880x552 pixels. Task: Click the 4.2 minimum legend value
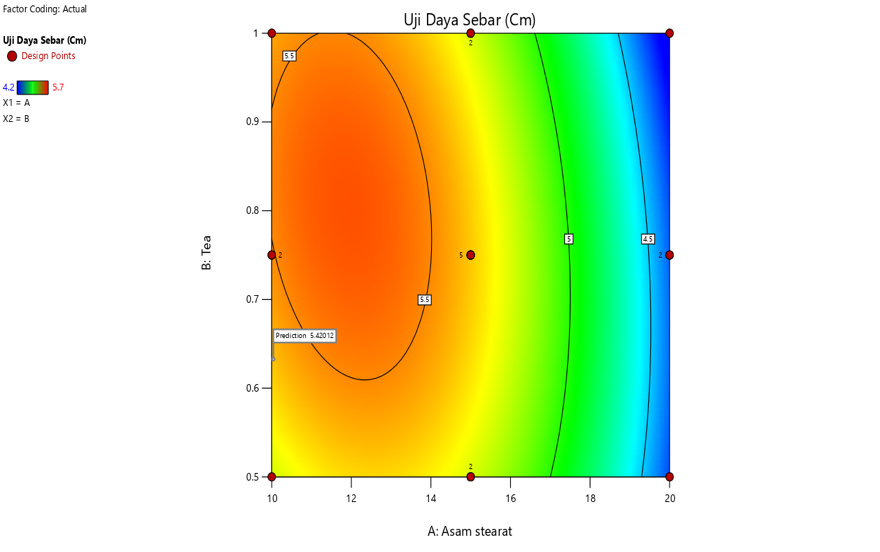click(9, 87)
